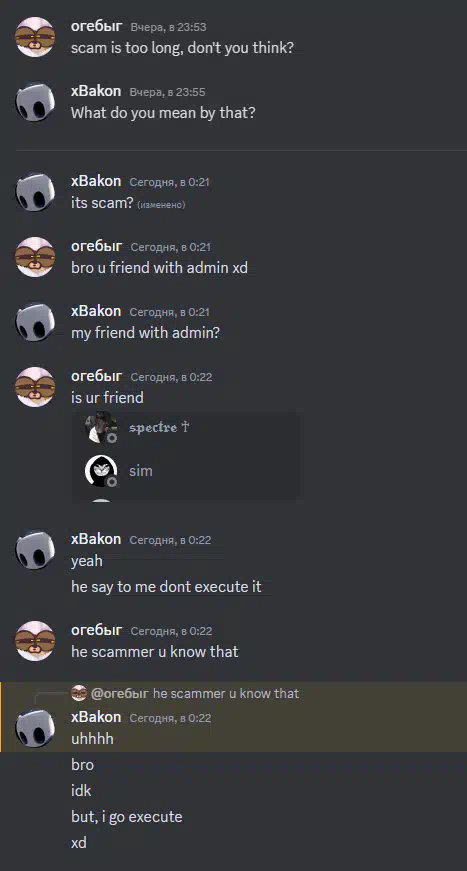Open xBakon avatar beside 'What do you mean'
This screenshot has height=871, width=467.
pyautogui.click(x=35, y=102)
